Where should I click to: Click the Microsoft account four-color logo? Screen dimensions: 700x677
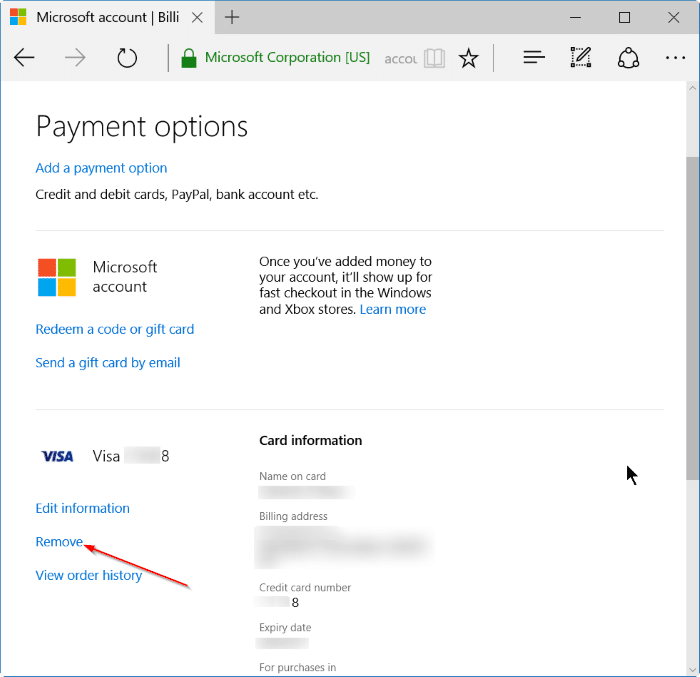57,277
